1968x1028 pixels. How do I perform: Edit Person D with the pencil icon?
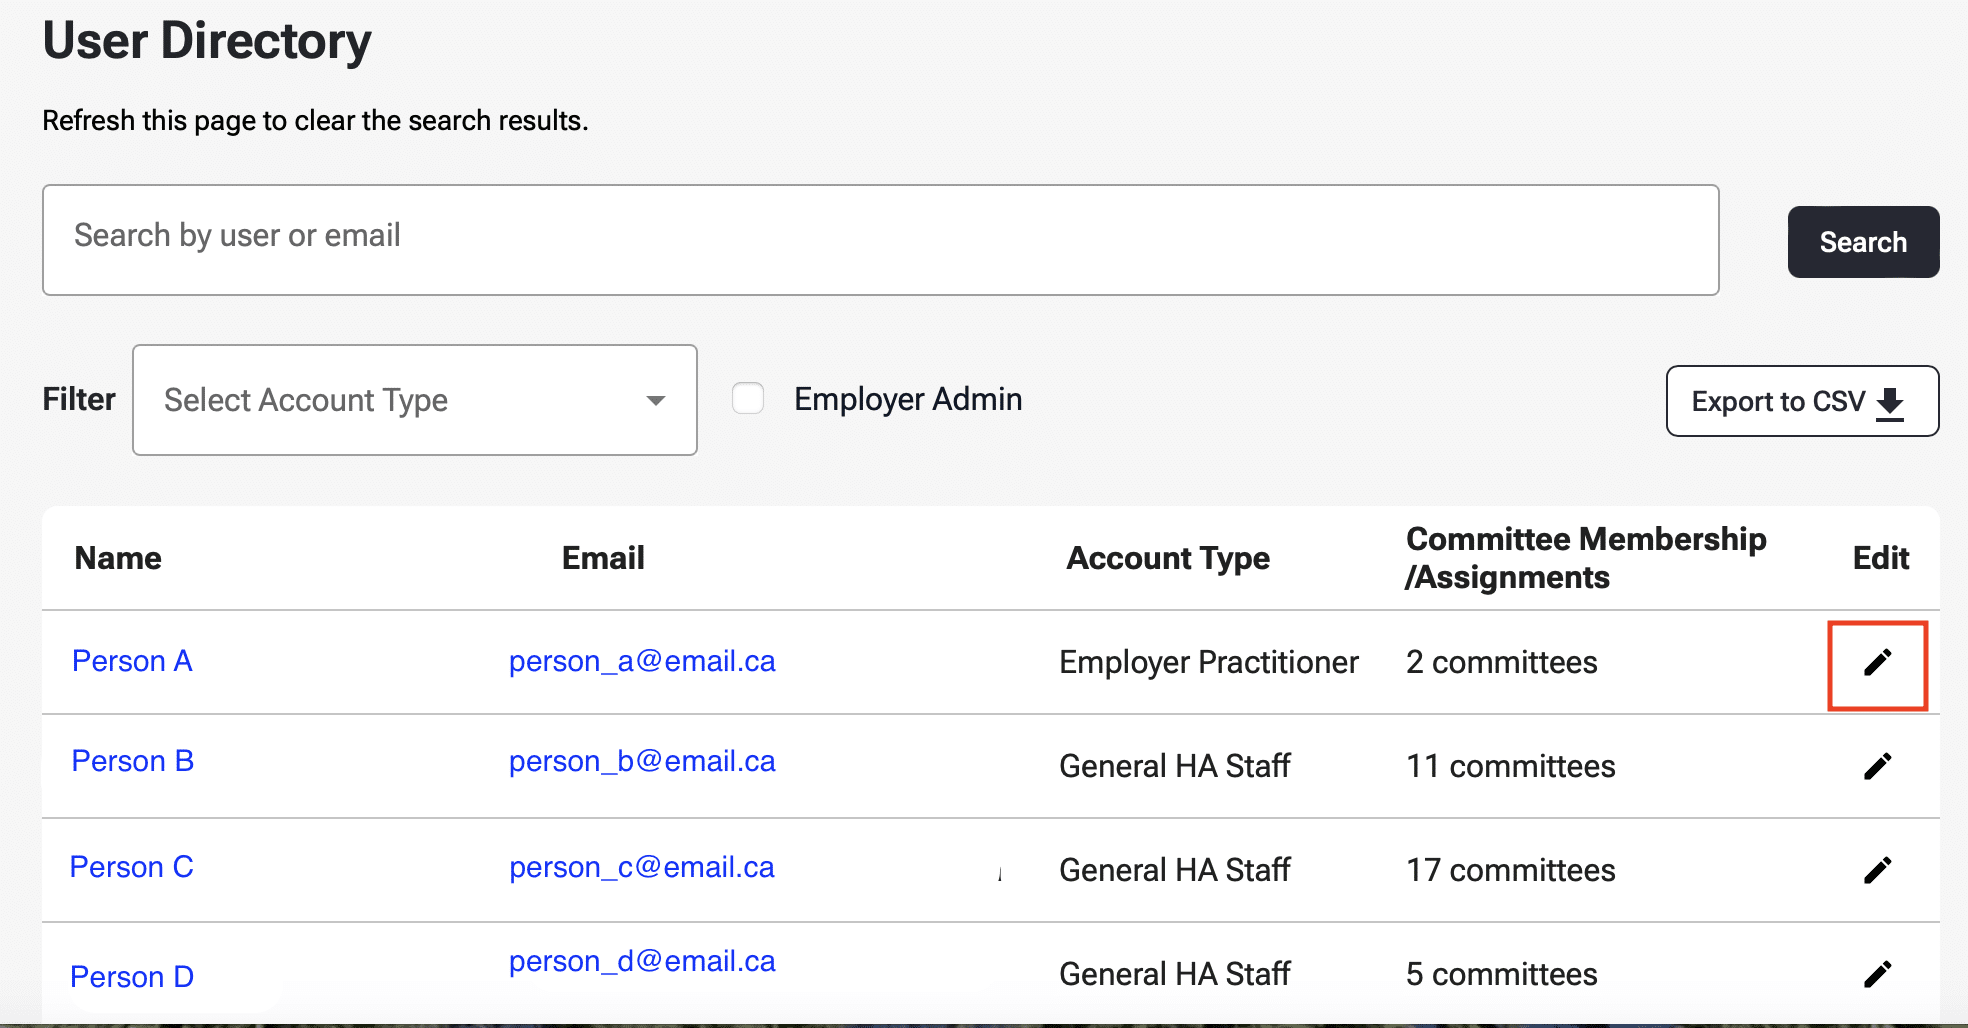pos(1877,975)
